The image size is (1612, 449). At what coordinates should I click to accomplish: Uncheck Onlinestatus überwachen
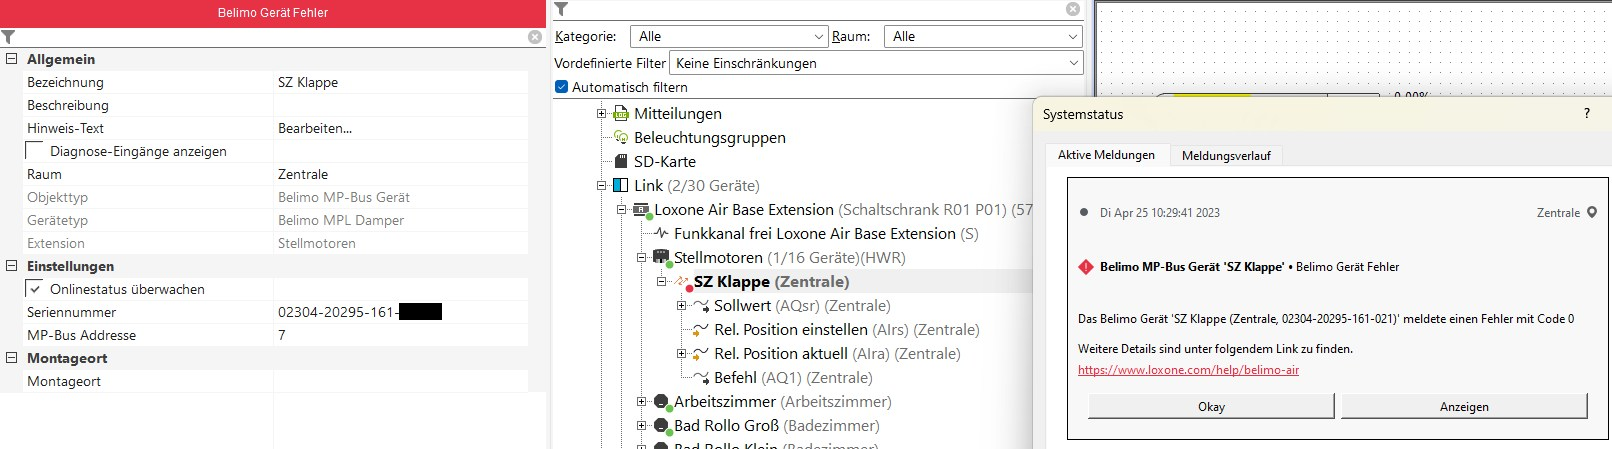click(35, 289)
